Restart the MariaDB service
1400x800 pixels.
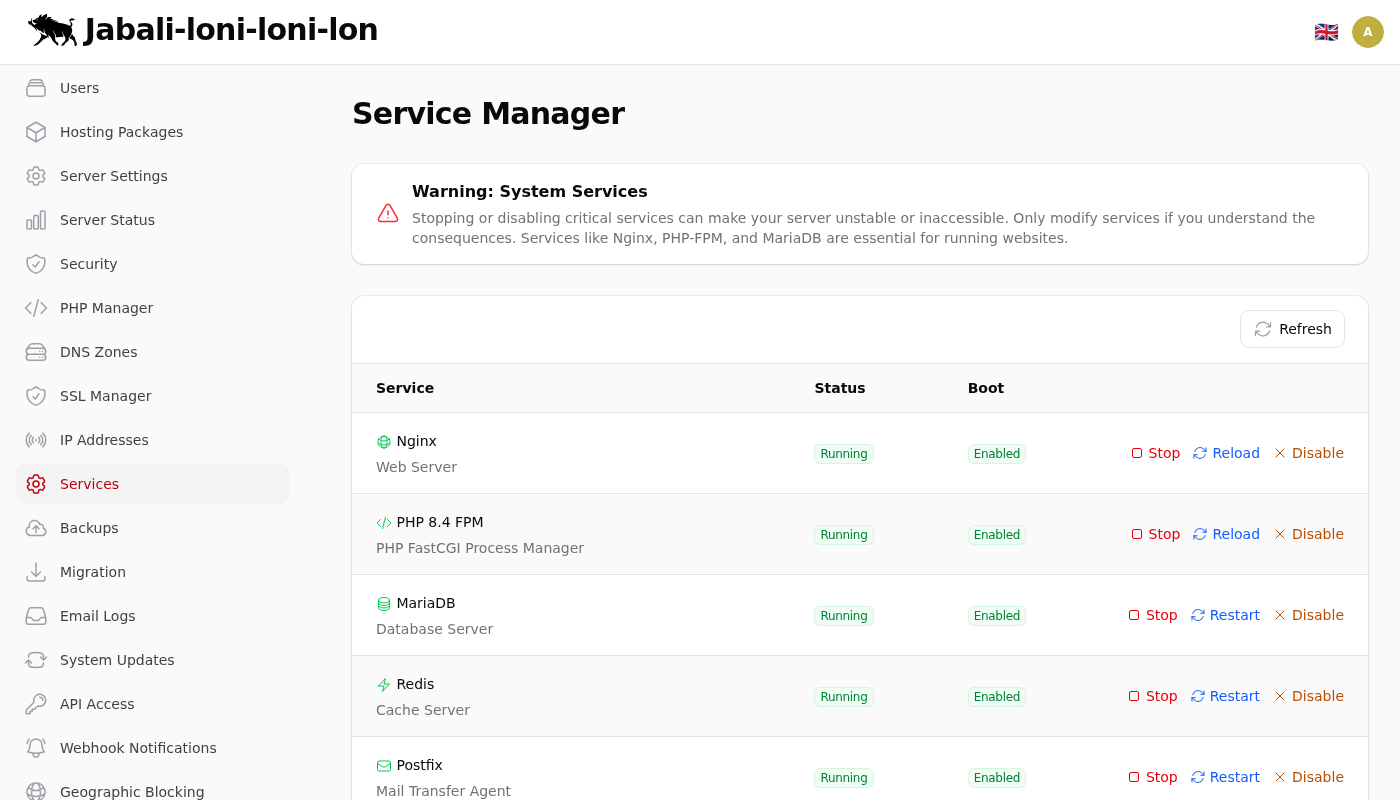1225,615
